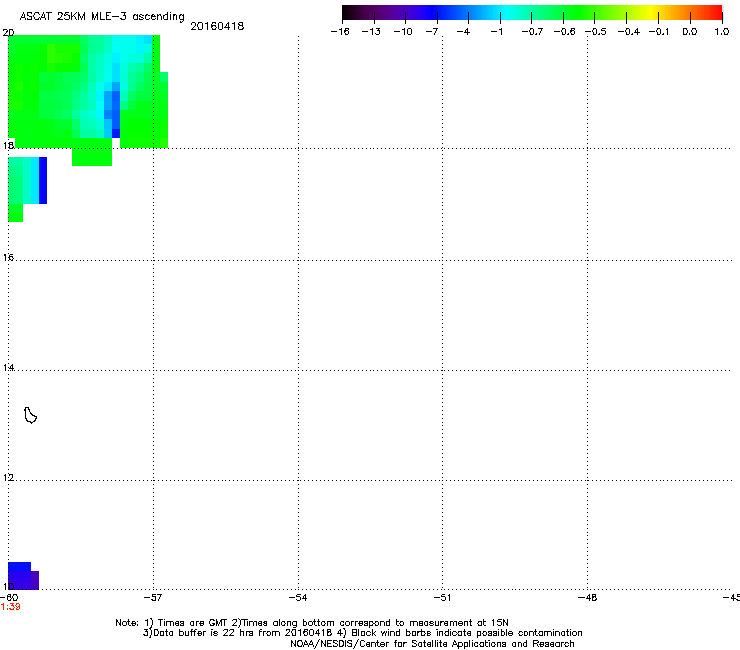Viewport: 740px width, 650px height.
Task: Click the dark blue data strip below 18N
Action: [x=42, y=180]
